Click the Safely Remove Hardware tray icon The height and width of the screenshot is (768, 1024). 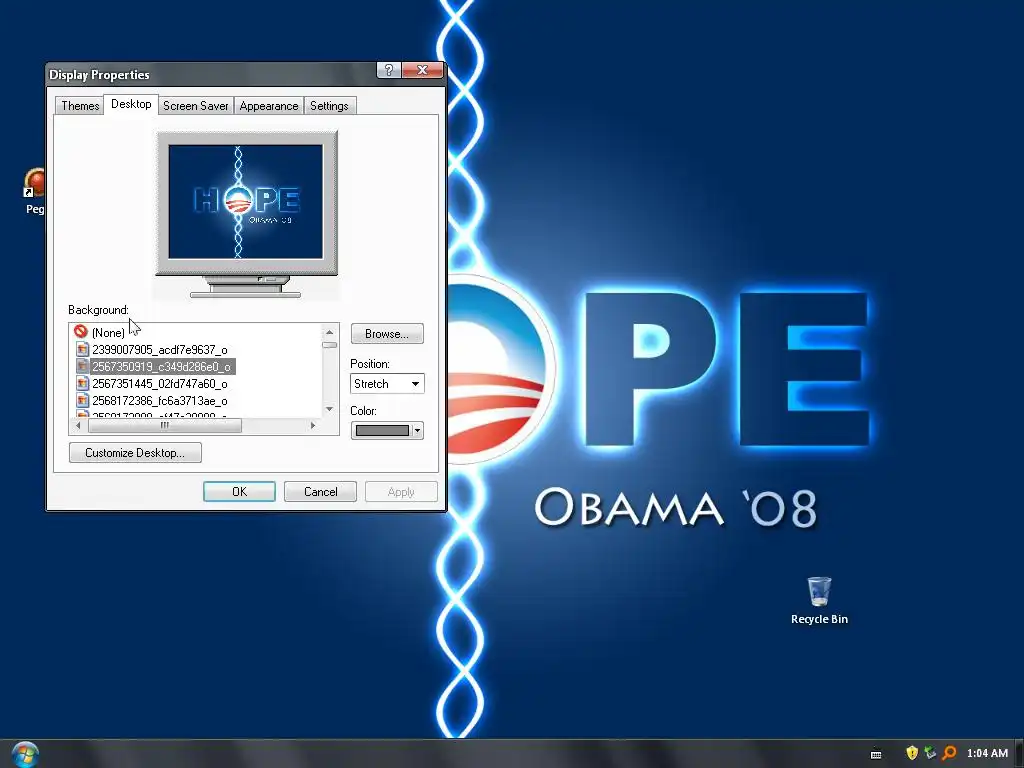coord(930,753)
